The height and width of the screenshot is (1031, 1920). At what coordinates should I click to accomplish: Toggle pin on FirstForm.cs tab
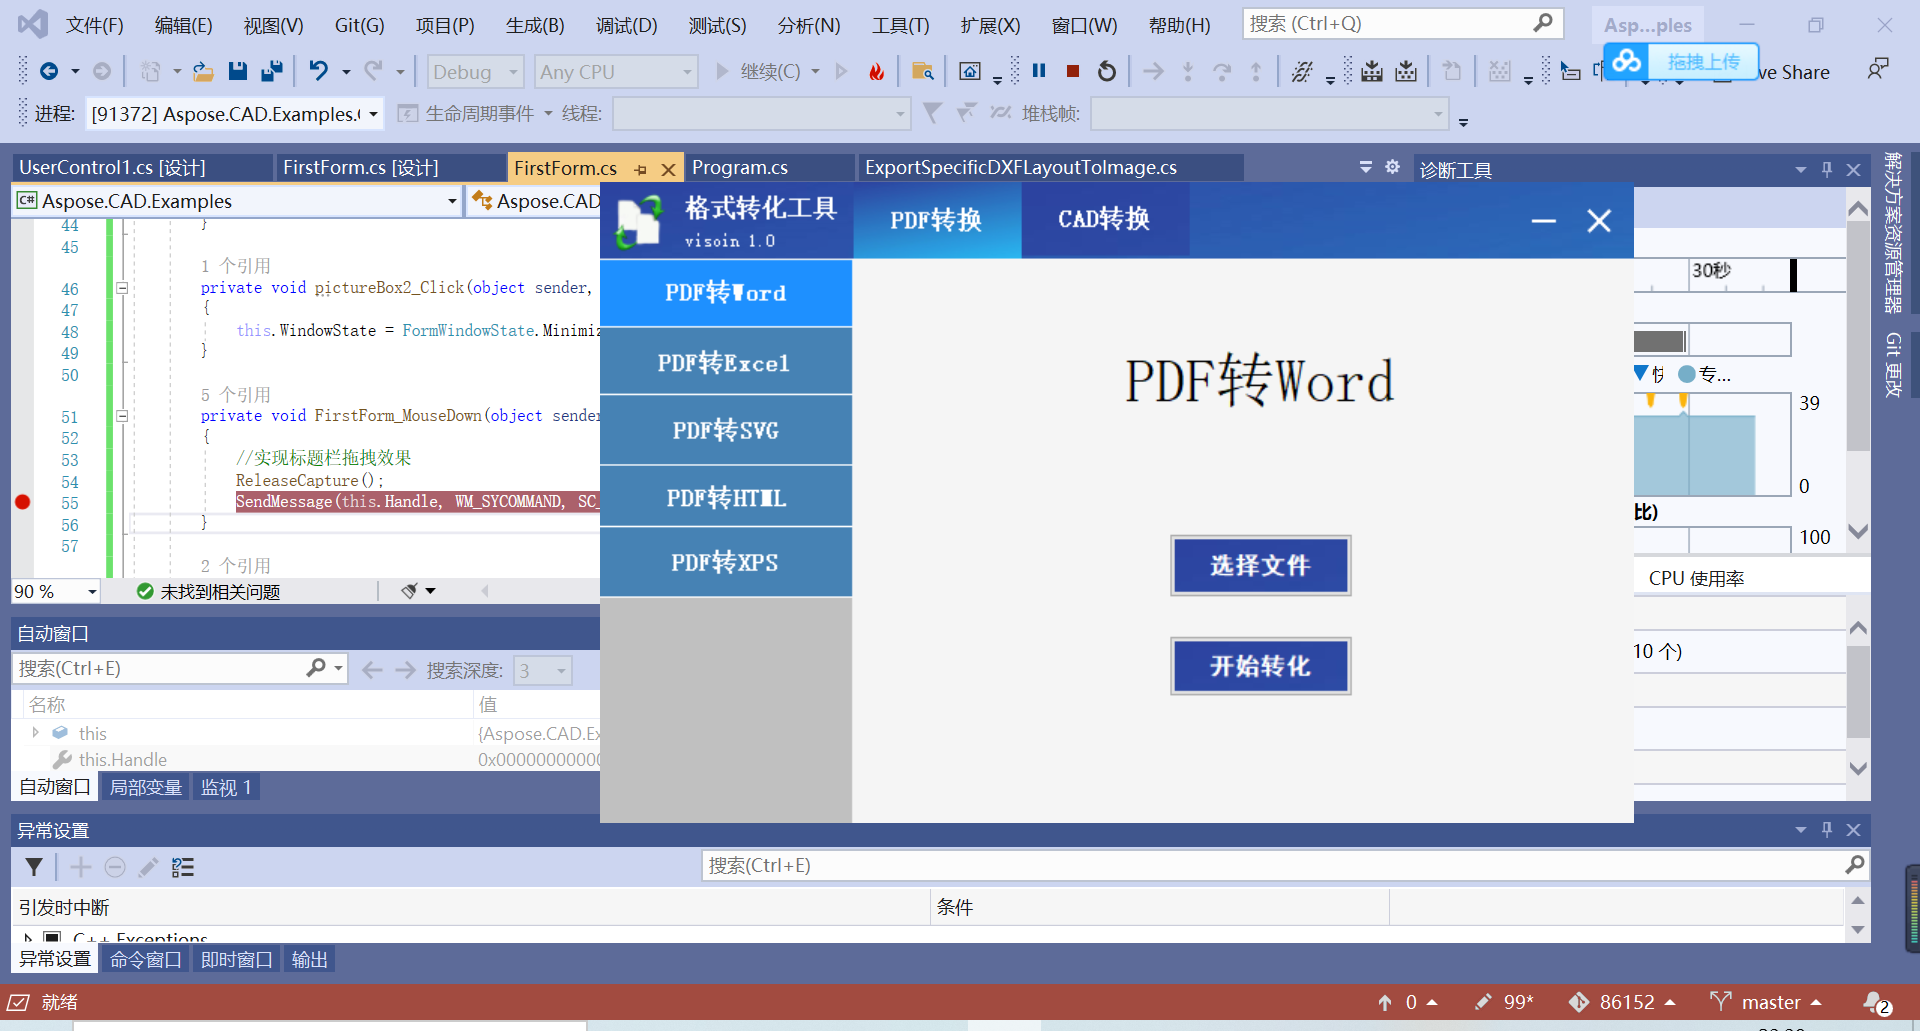click(640, 169)
